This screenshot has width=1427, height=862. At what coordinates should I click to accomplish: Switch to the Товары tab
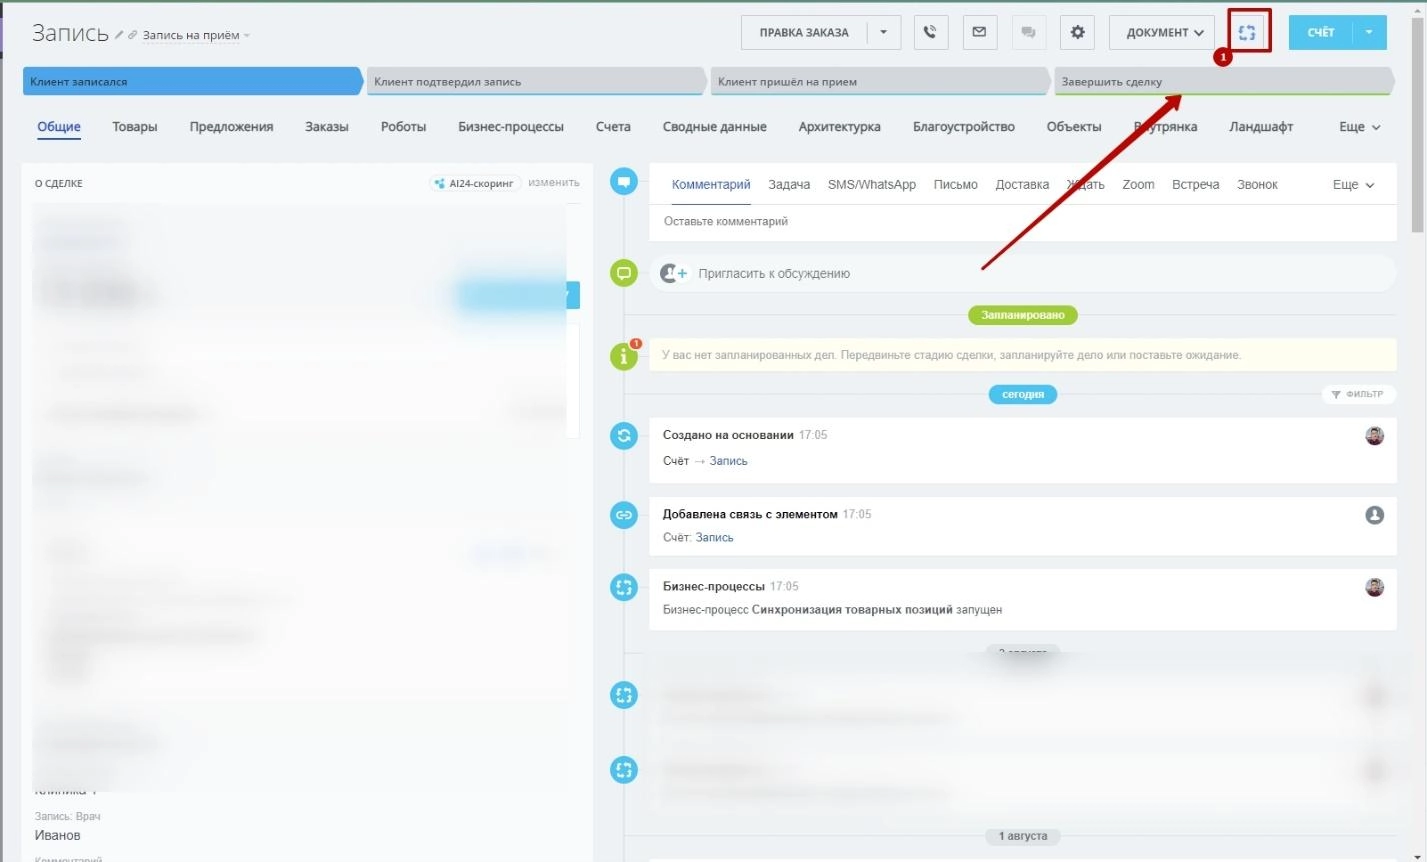coord(134,126)
